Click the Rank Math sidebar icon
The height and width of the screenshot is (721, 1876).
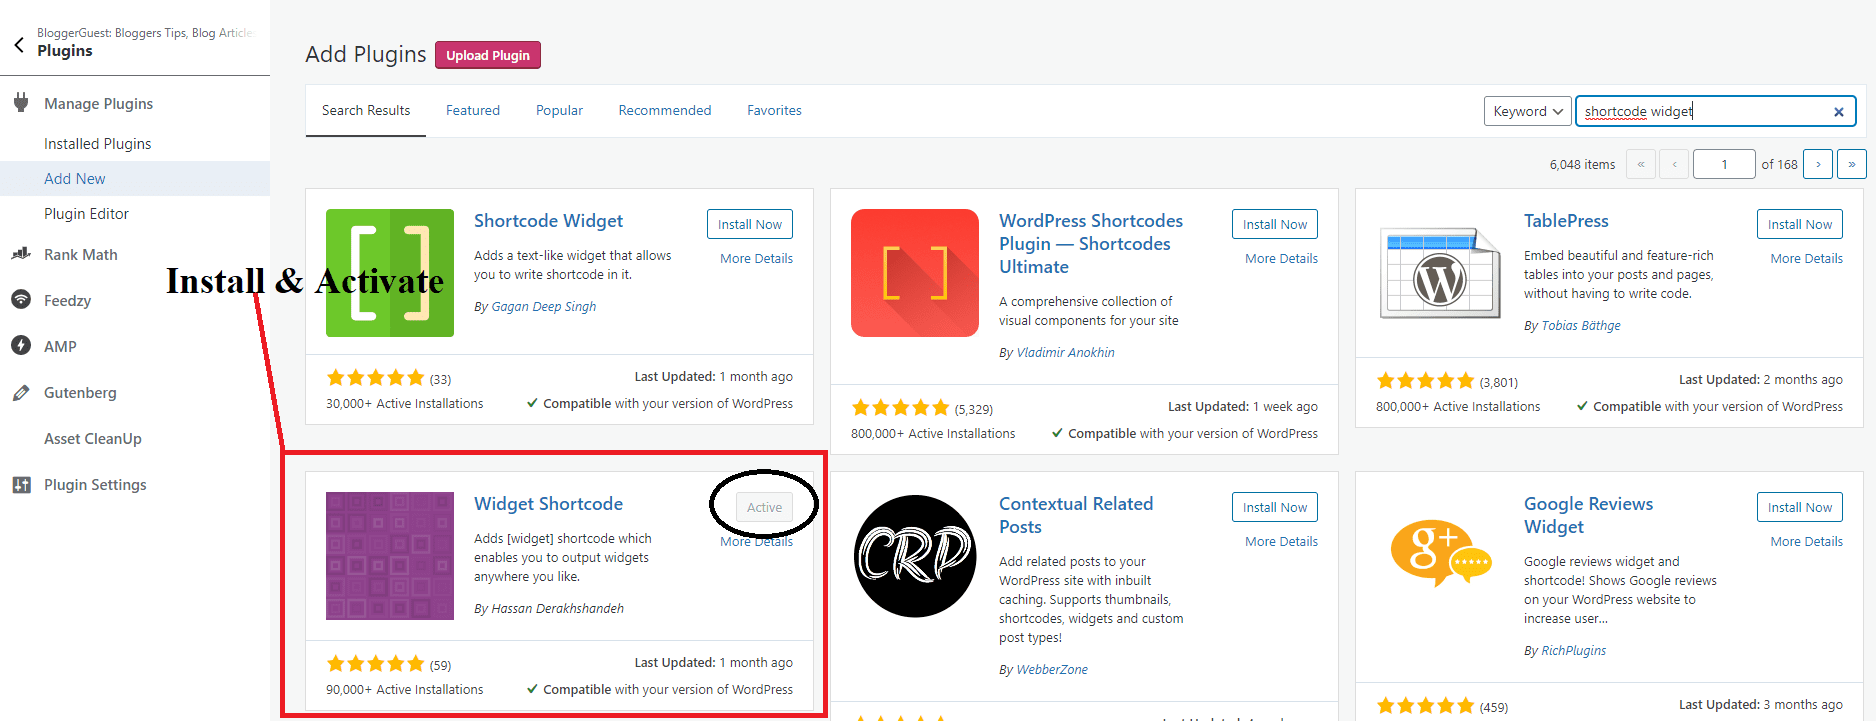pyautogui.click(x=21, y=254)
